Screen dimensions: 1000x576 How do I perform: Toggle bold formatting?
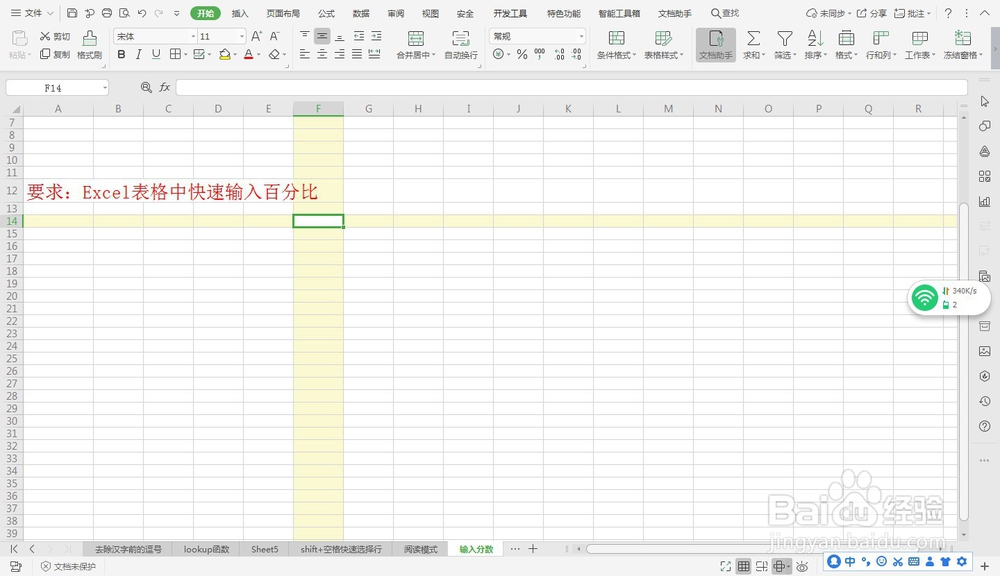122,54
